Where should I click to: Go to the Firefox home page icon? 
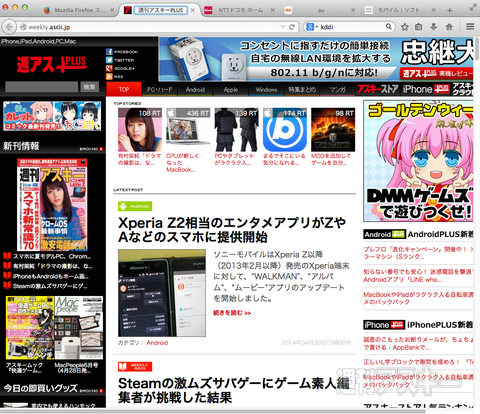449,27
